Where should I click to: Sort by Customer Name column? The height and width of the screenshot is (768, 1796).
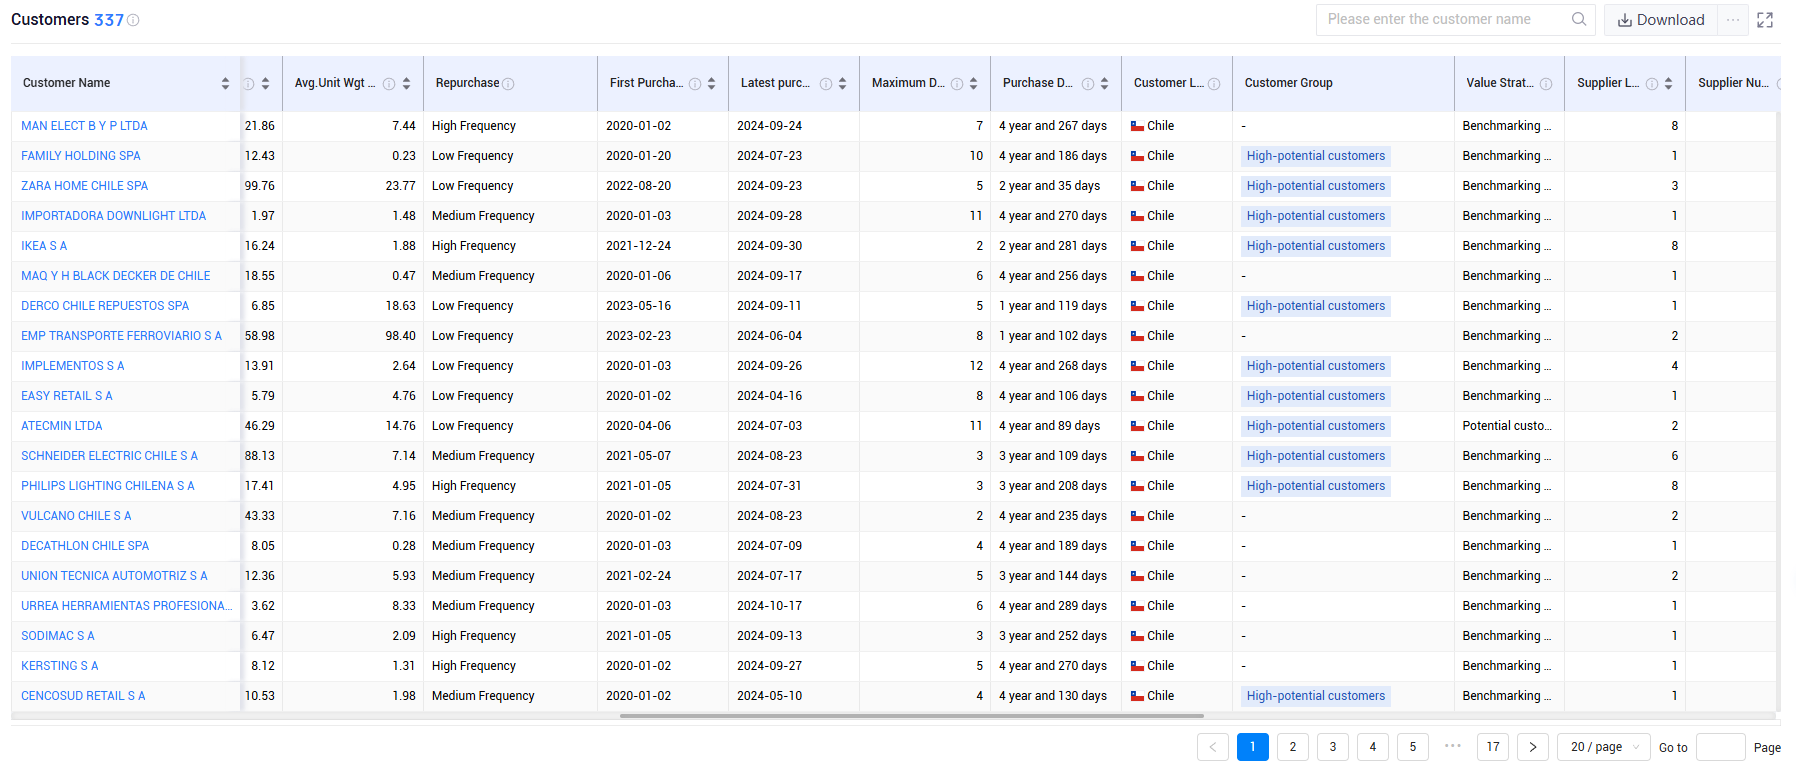pos(225,84)
